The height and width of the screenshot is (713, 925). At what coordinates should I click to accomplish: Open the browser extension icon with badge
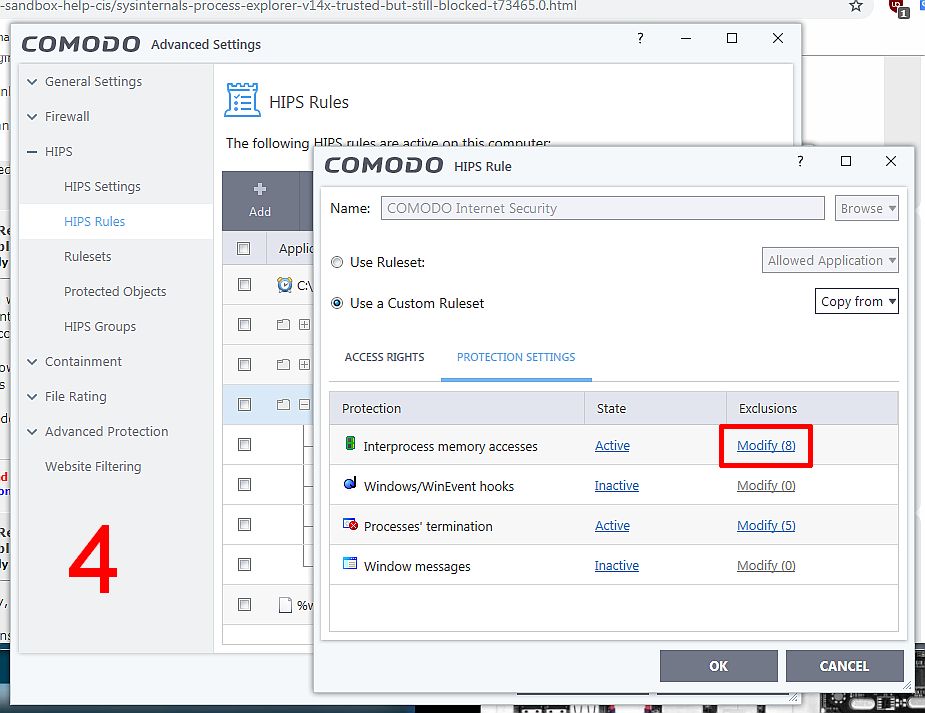coord(898,8)
